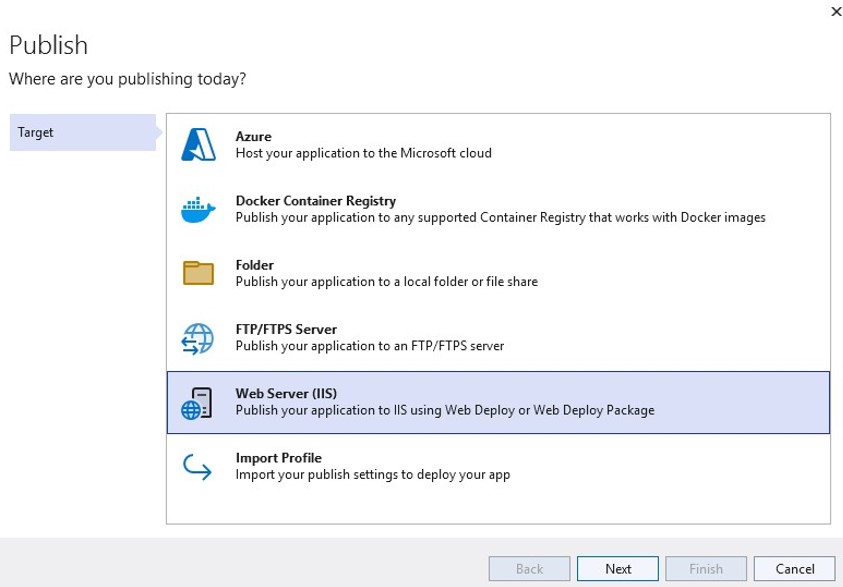
Task: Click the Azure cloud logo icon
Action: coord(198,145)
